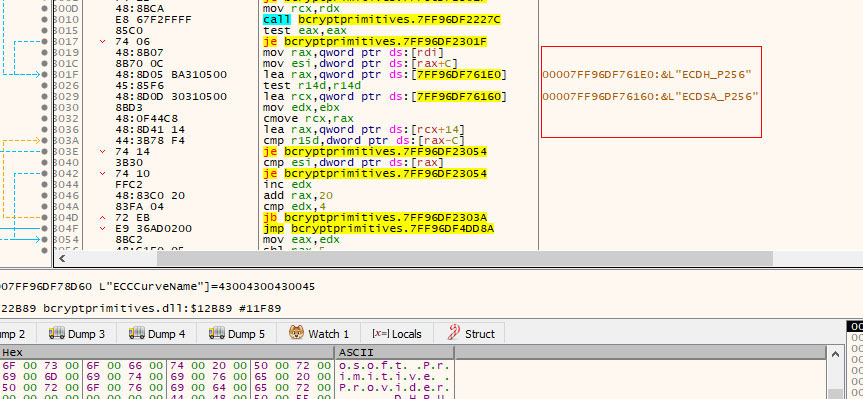
Task: Click the dog face icon on Watch 1
Action: pyautogui.click(x=297, y=333)
